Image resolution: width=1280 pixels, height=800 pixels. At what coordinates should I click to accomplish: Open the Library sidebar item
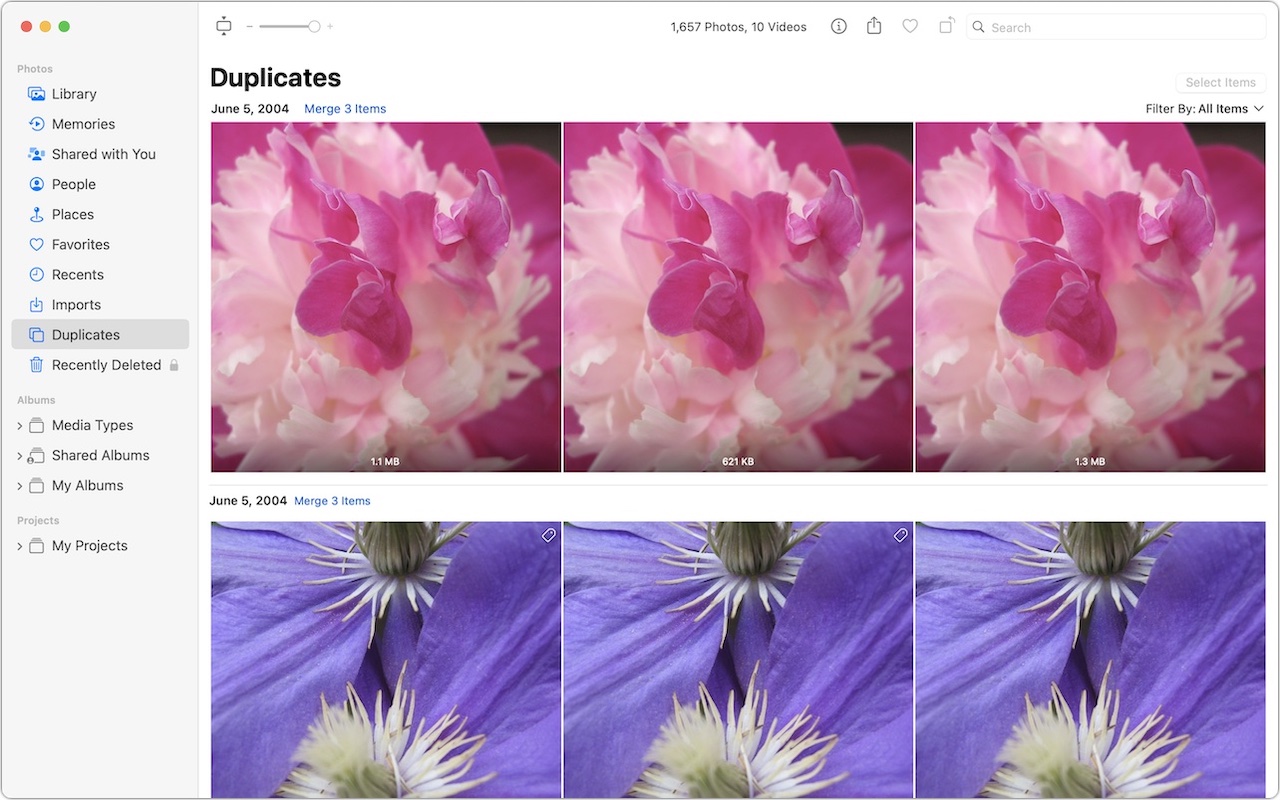74,93
